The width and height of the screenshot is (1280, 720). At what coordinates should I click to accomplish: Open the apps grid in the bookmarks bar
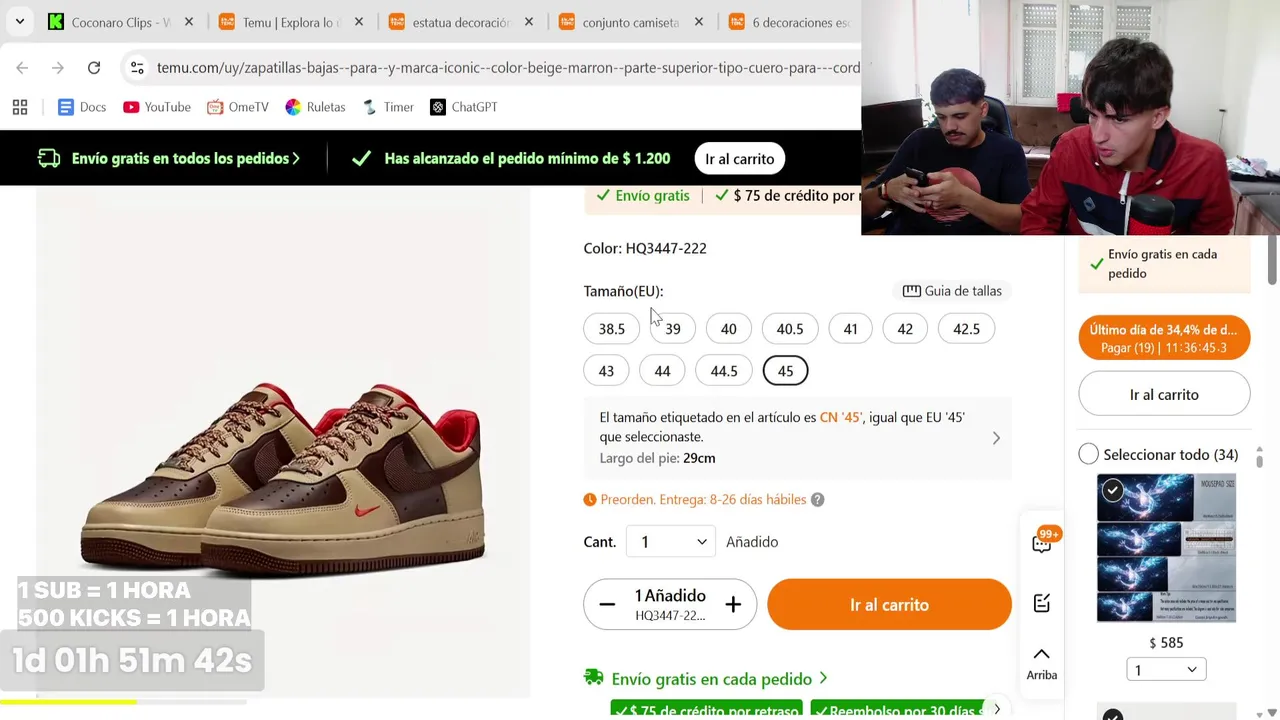(x=20, y=107)
